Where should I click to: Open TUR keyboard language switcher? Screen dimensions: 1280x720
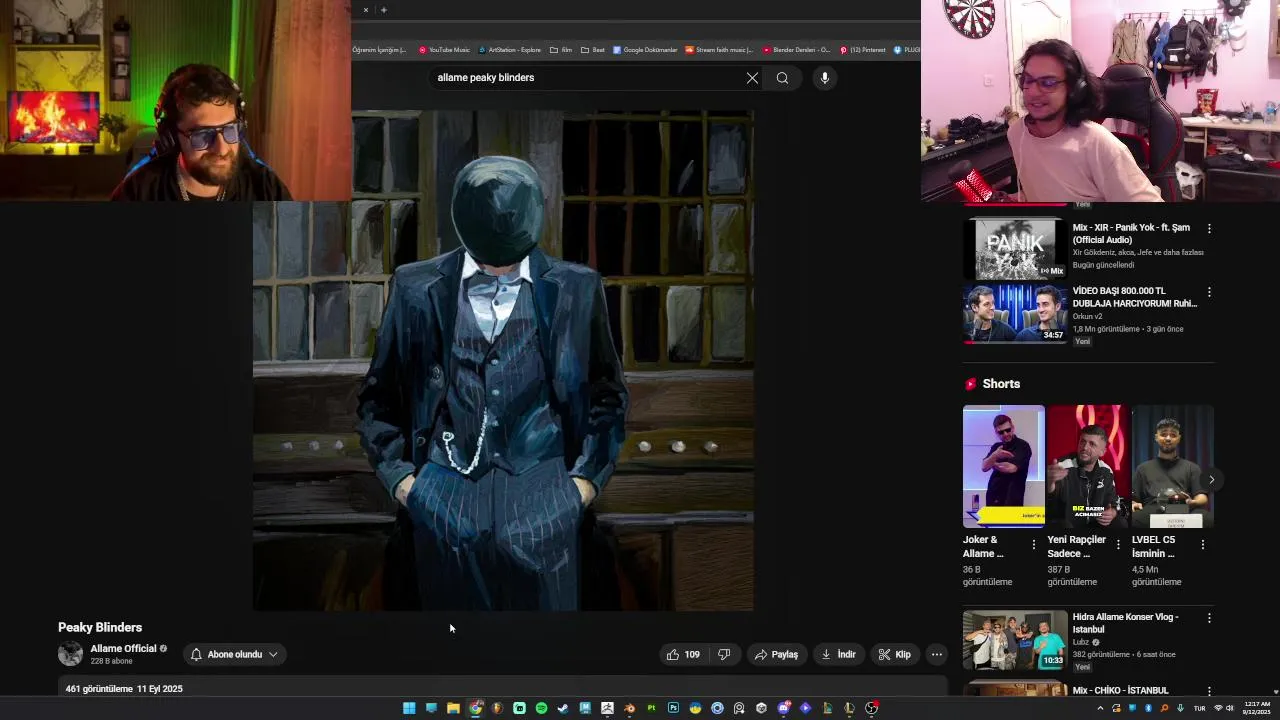click(x=1199, y=708)
